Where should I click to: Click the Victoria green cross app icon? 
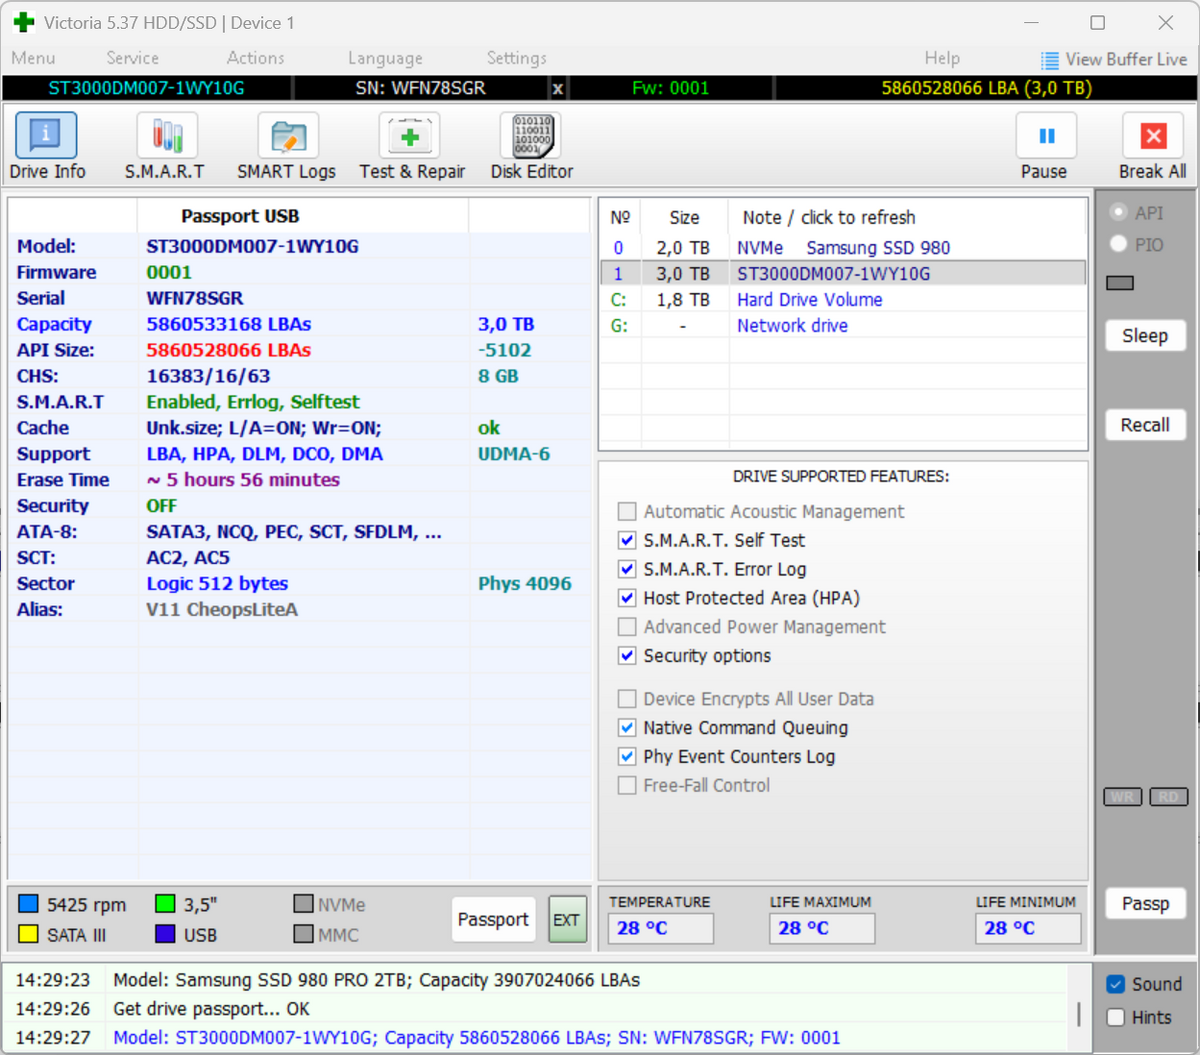pos(24,22)
